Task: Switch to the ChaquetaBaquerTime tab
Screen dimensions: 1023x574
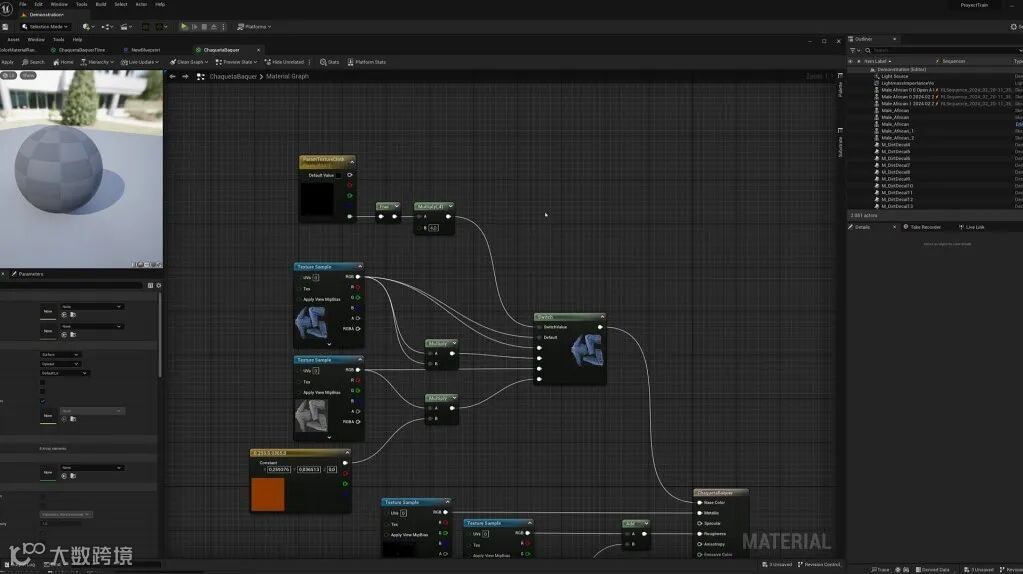Action: click(82, 50)
